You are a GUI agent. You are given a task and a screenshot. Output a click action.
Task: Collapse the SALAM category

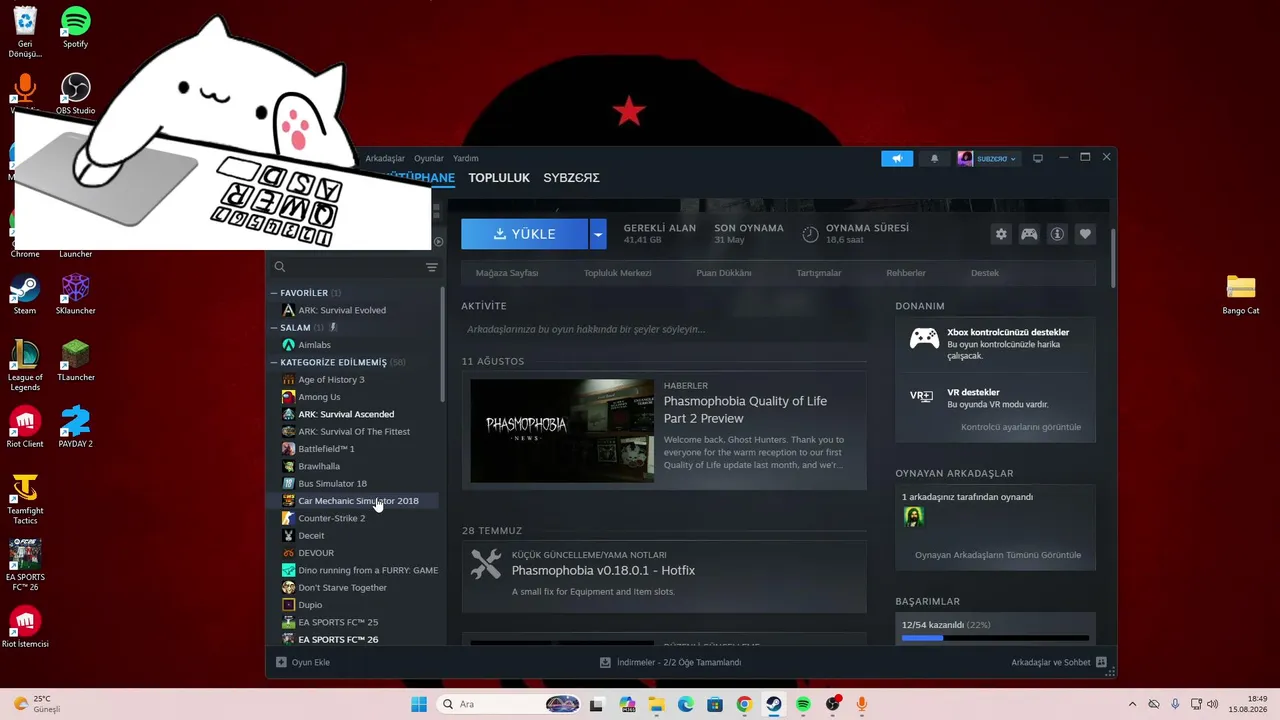(274, 328)
